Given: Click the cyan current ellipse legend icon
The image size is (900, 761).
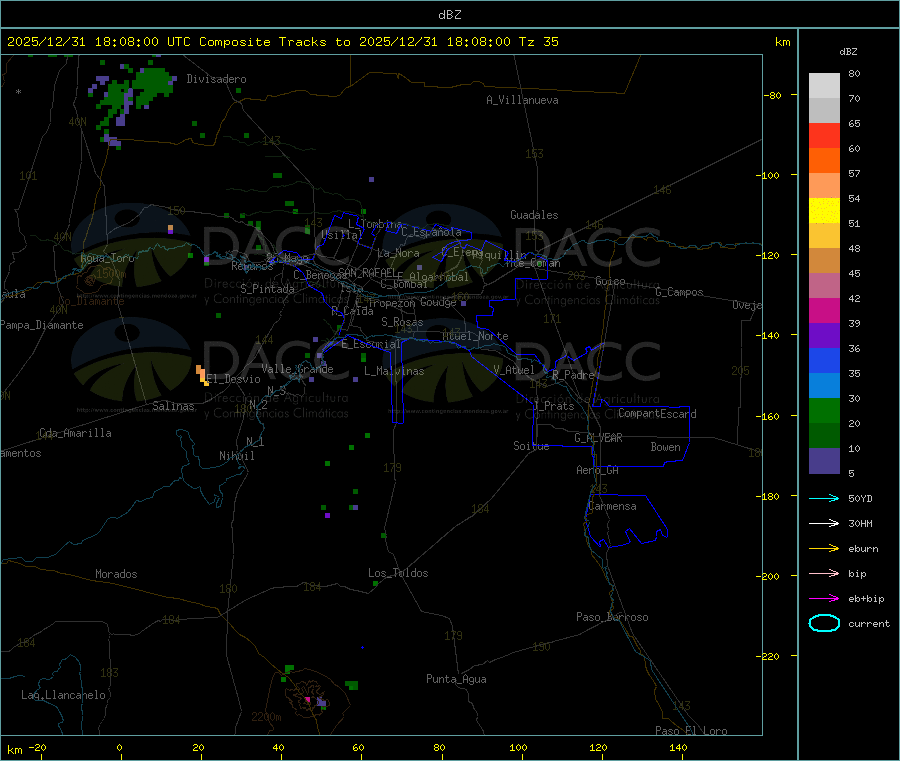Looking at the screenshot, I should point(824,623).
